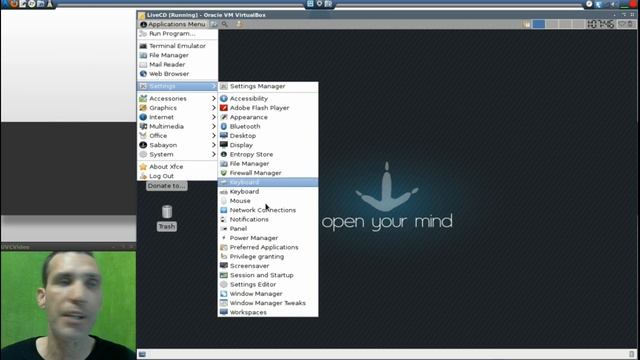Screen dimensions: 640x360
Task: Click the About Xfce star icon
Action: point(143,167)
